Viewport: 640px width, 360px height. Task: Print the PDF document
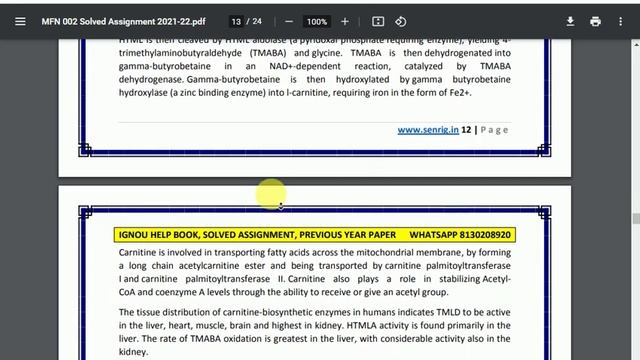point(596,22)
